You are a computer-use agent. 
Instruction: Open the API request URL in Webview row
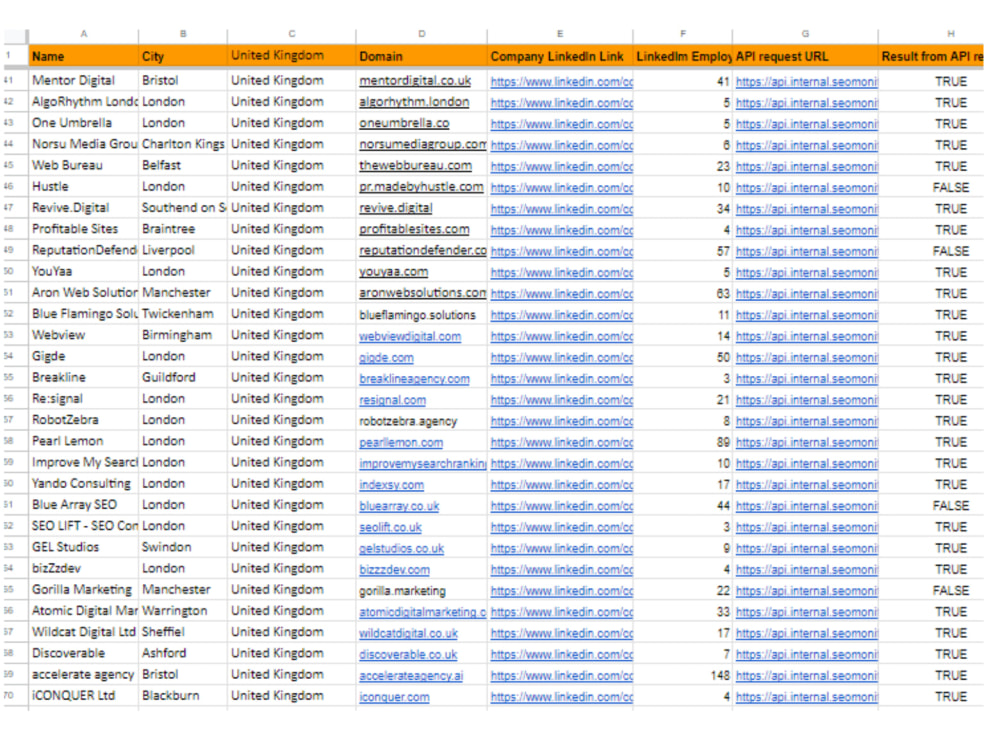pos(806,335)
